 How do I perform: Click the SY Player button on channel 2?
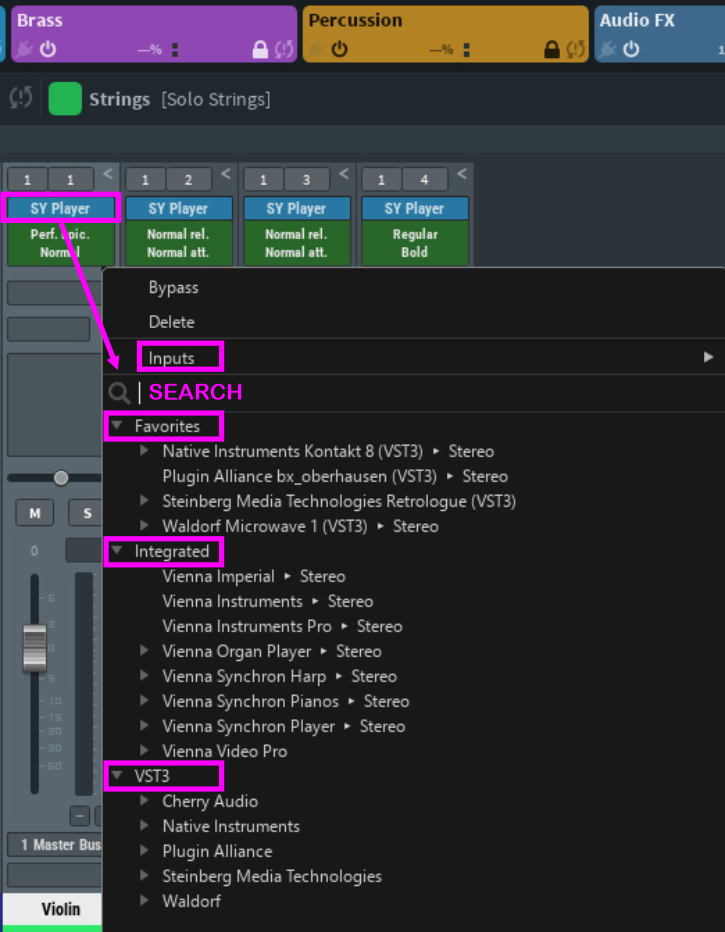(x=178, y=208)
